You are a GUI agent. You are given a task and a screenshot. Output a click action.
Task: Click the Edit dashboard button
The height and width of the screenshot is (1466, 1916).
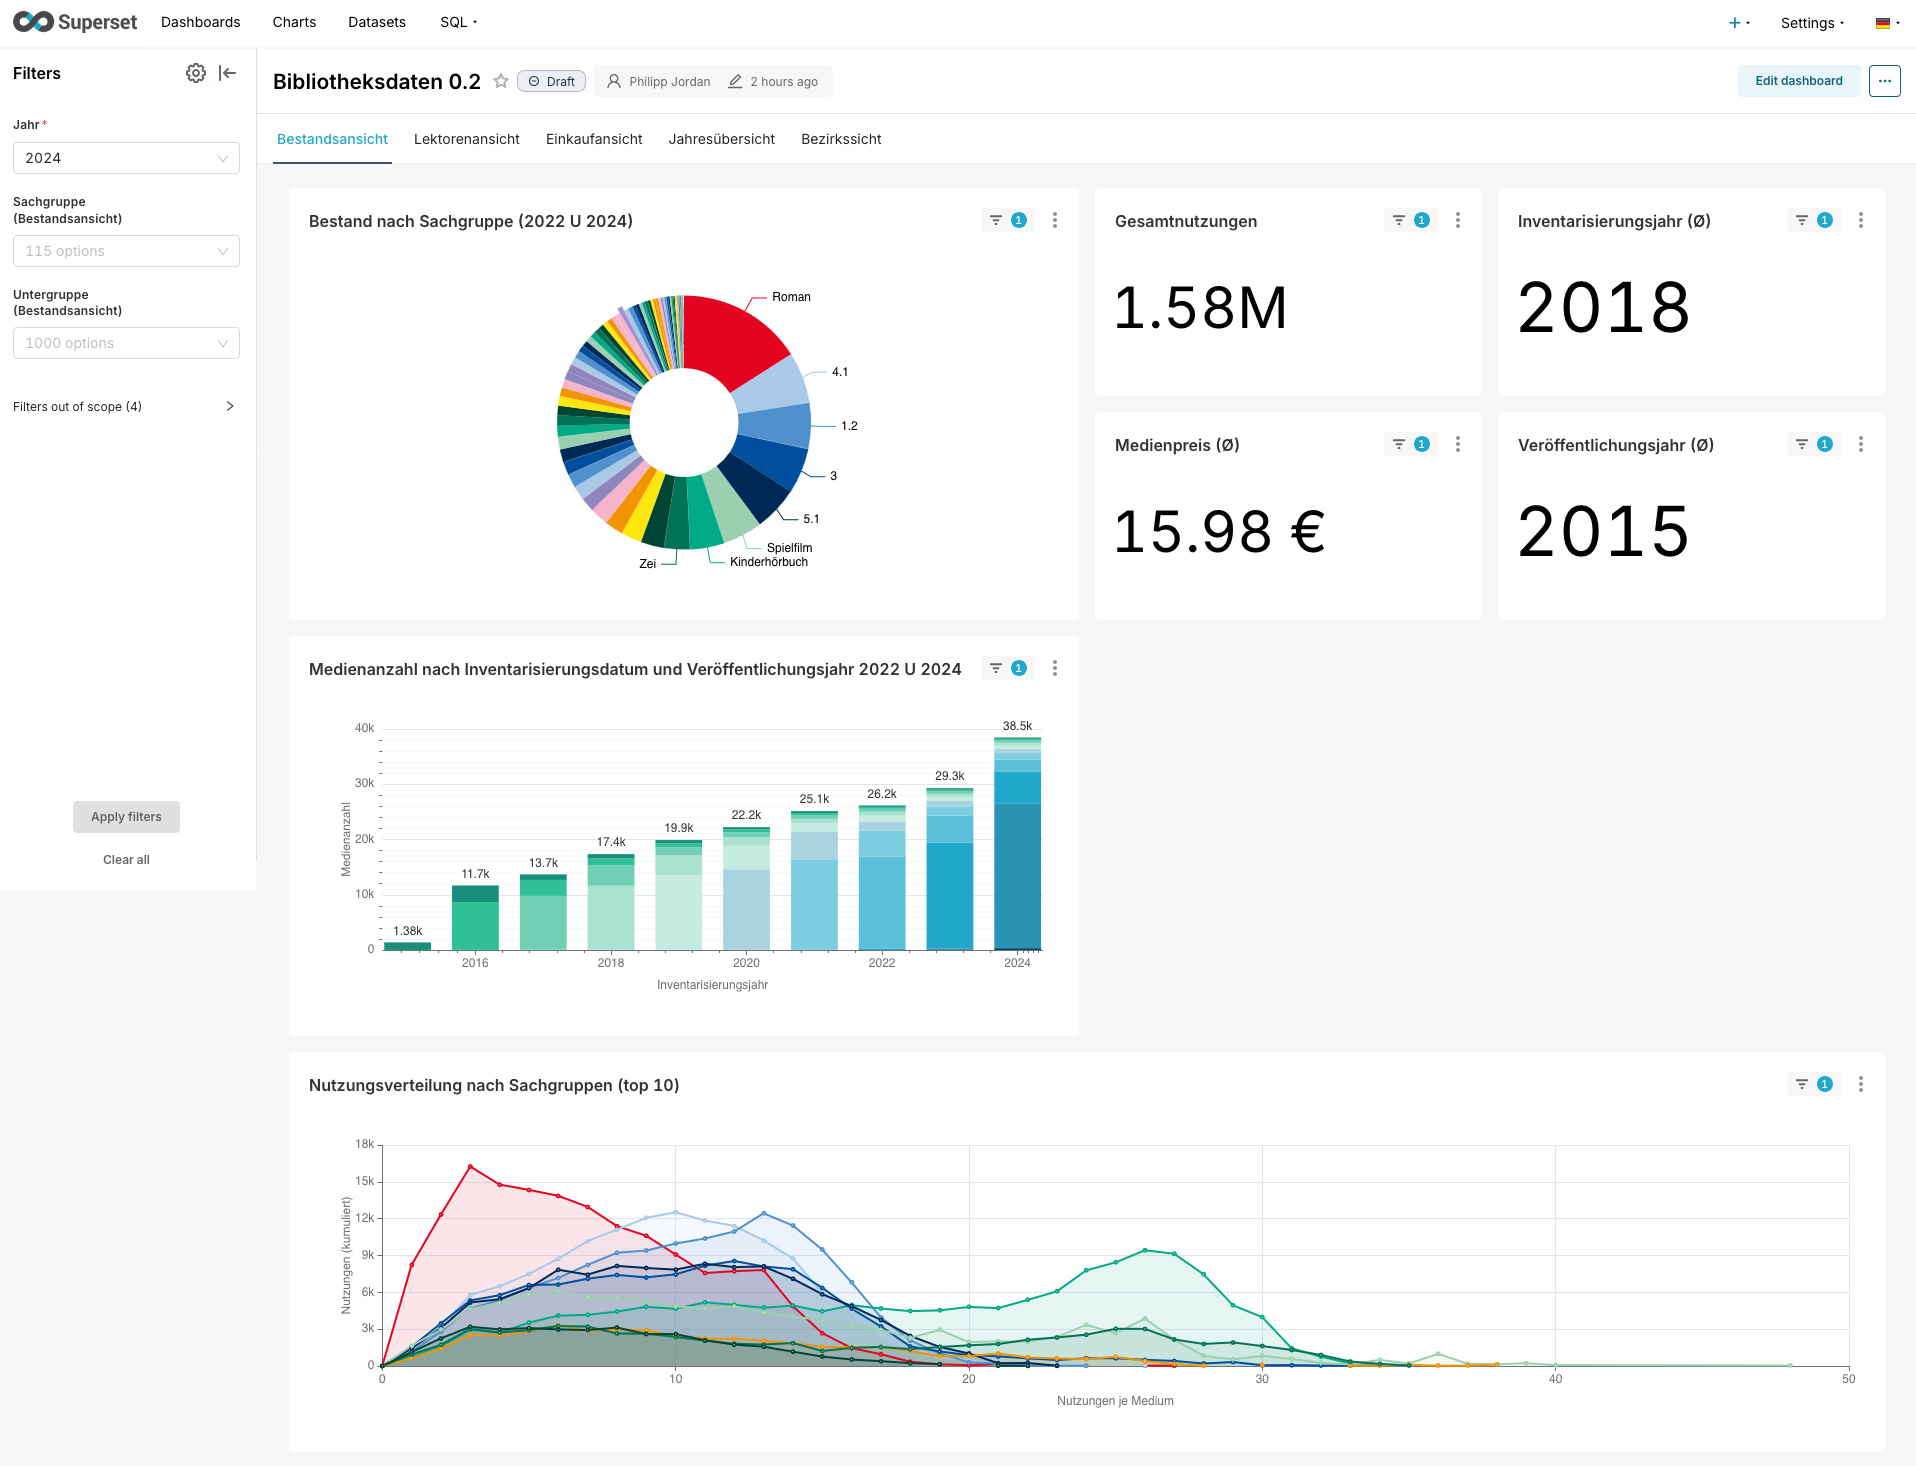(x=1798, y=81)
